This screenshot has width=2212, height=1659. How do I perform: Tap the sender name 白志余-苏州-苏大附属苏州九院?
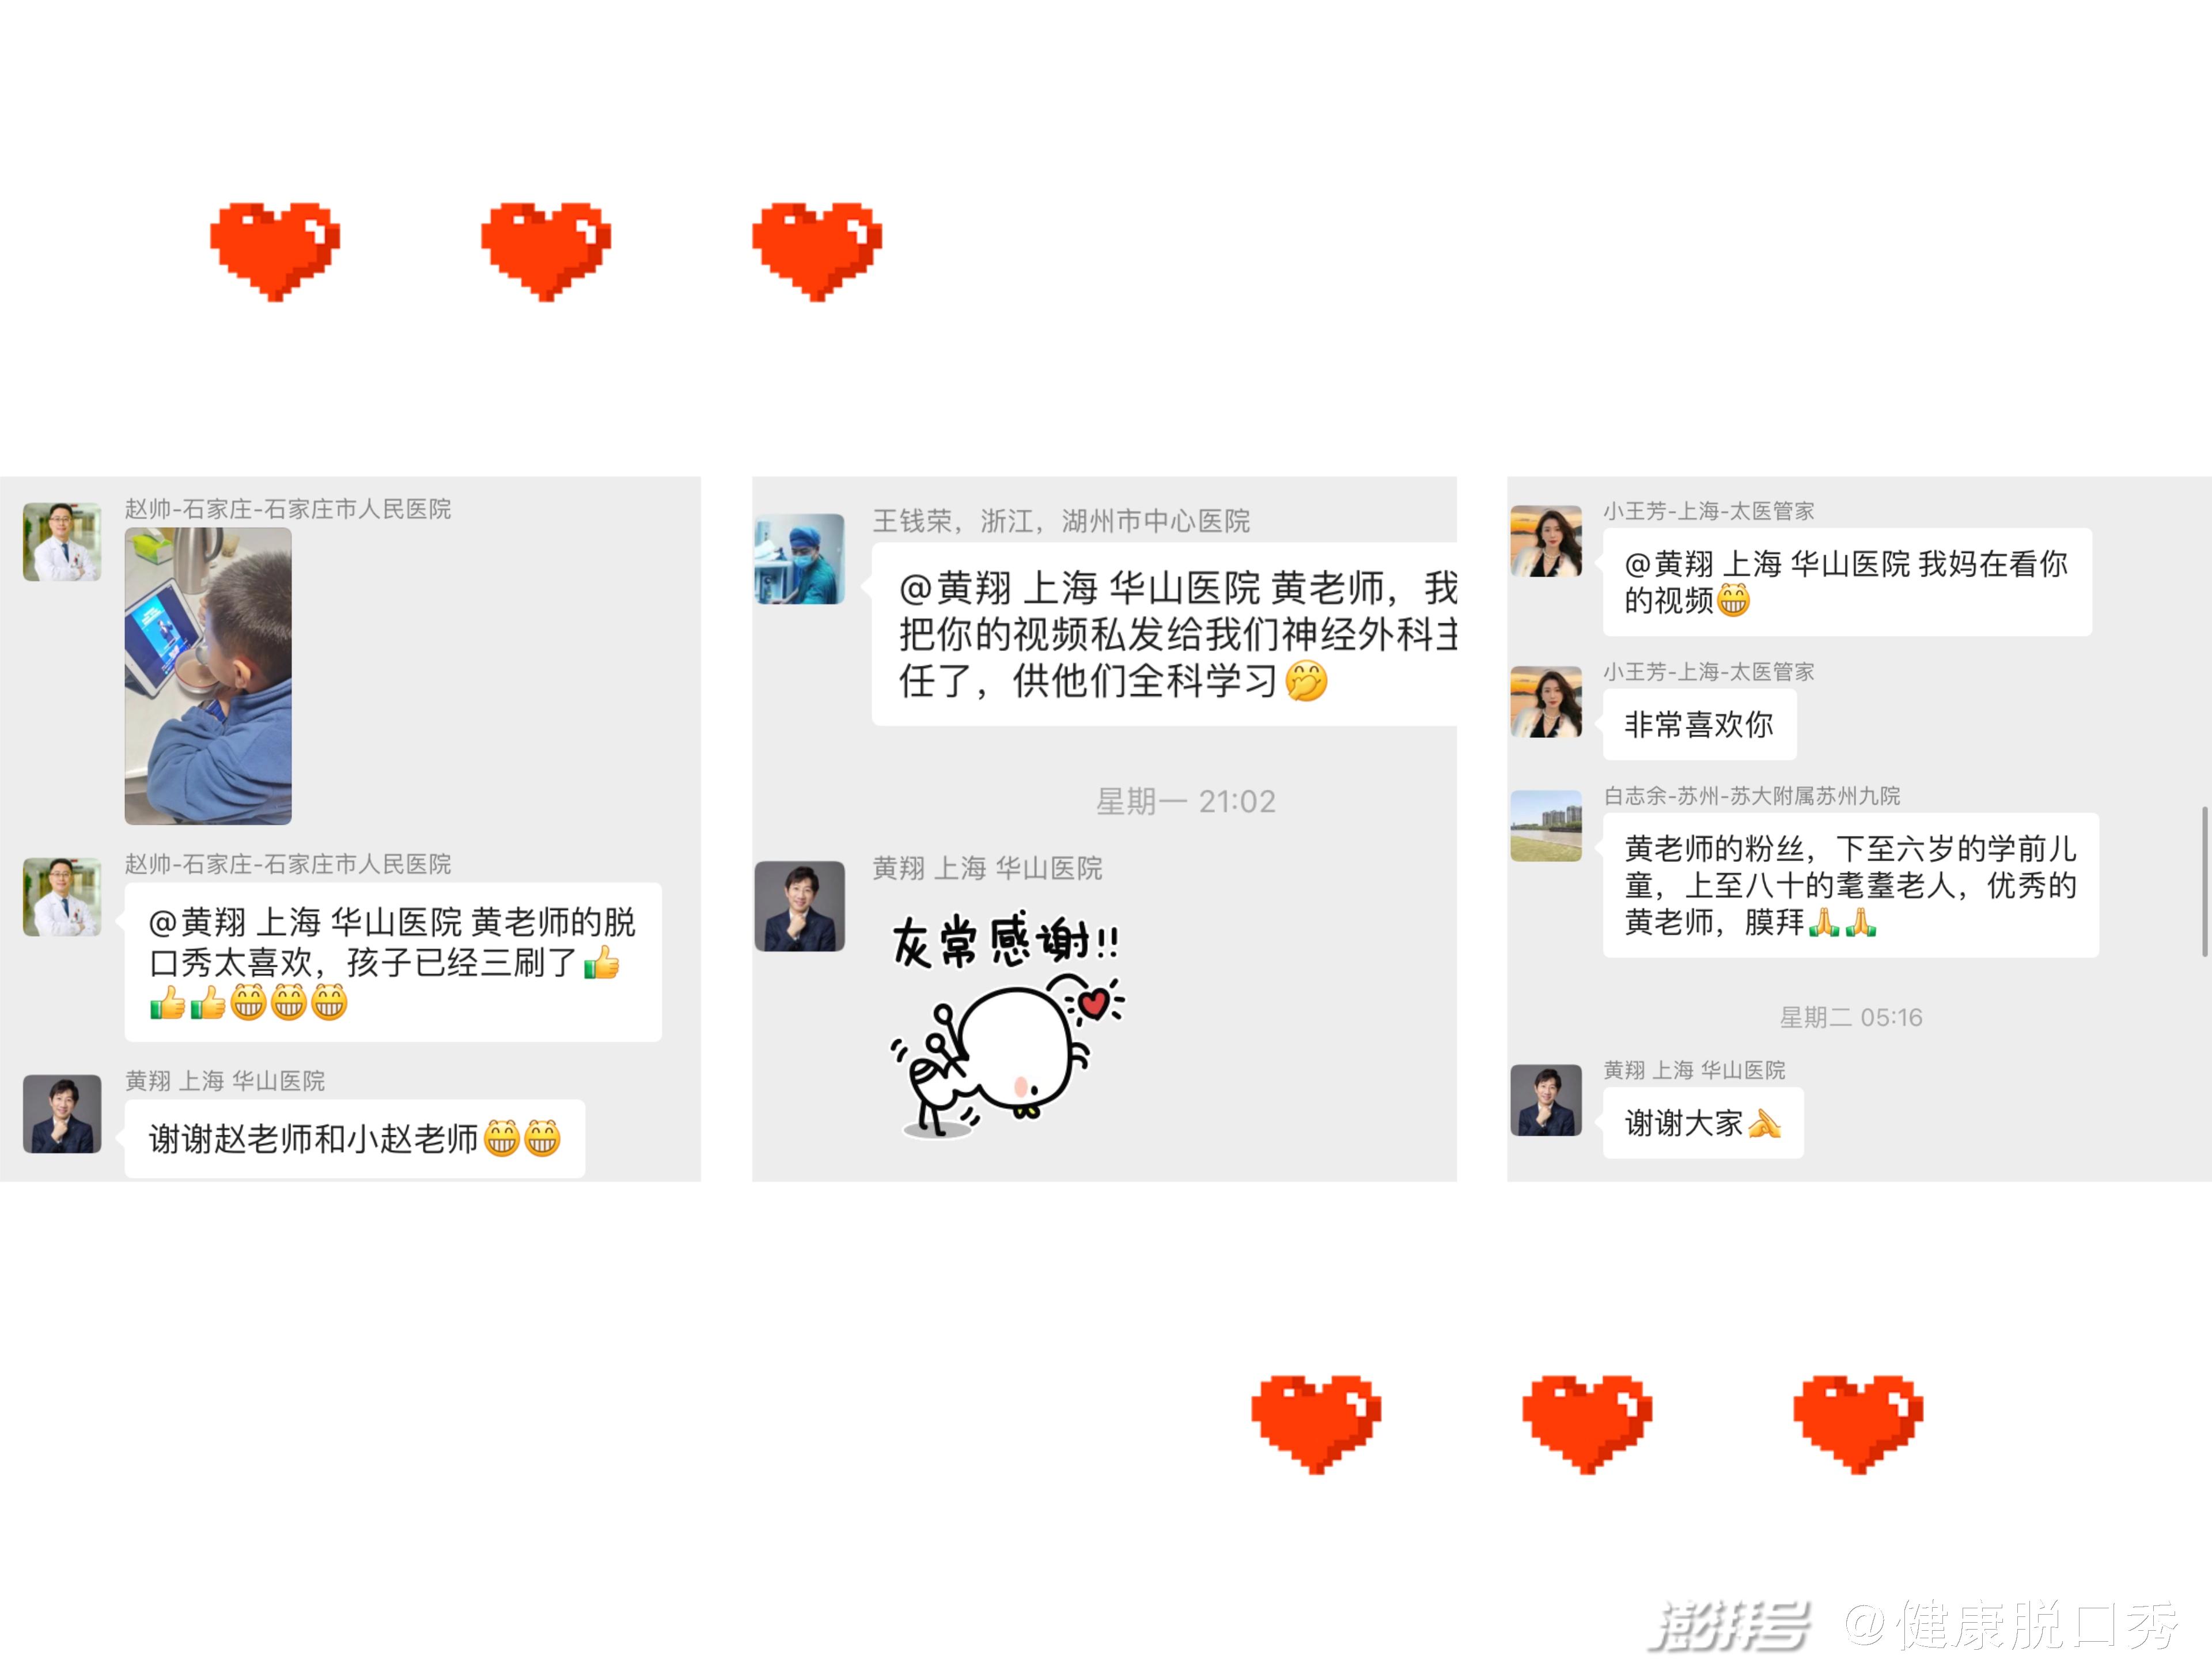1752,796
